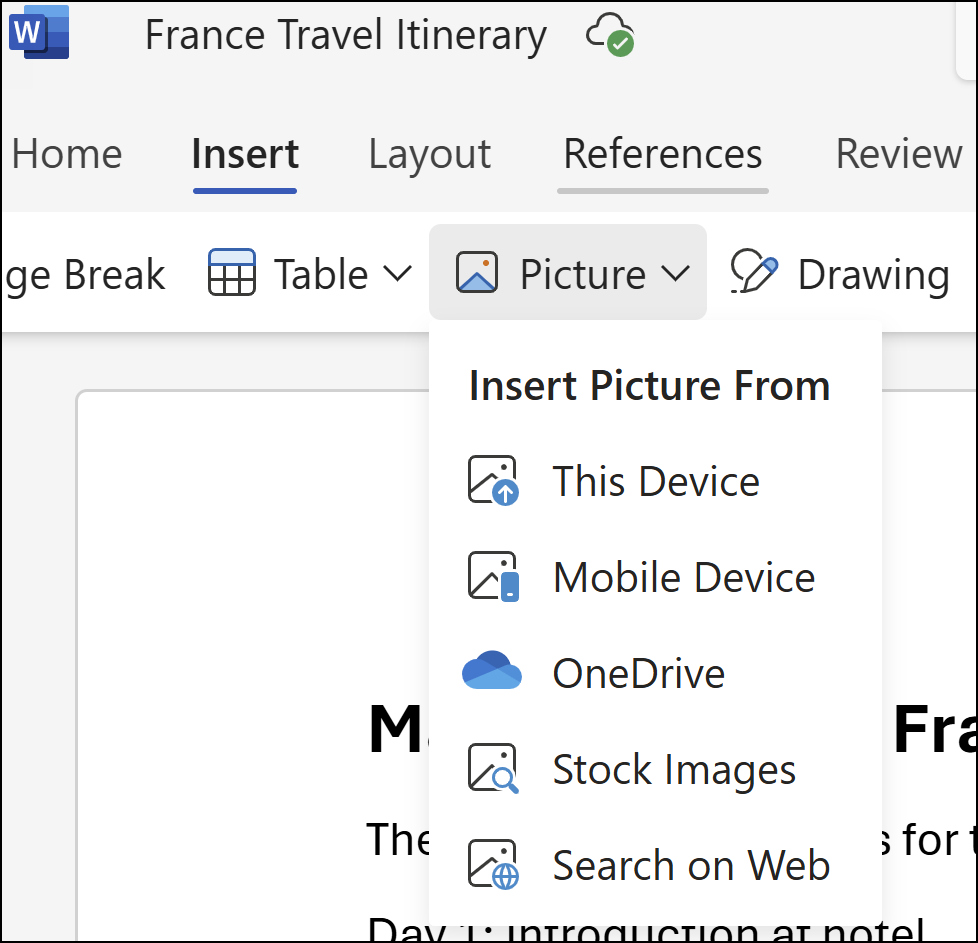Click the France Travel Itinerary document title

345,34
